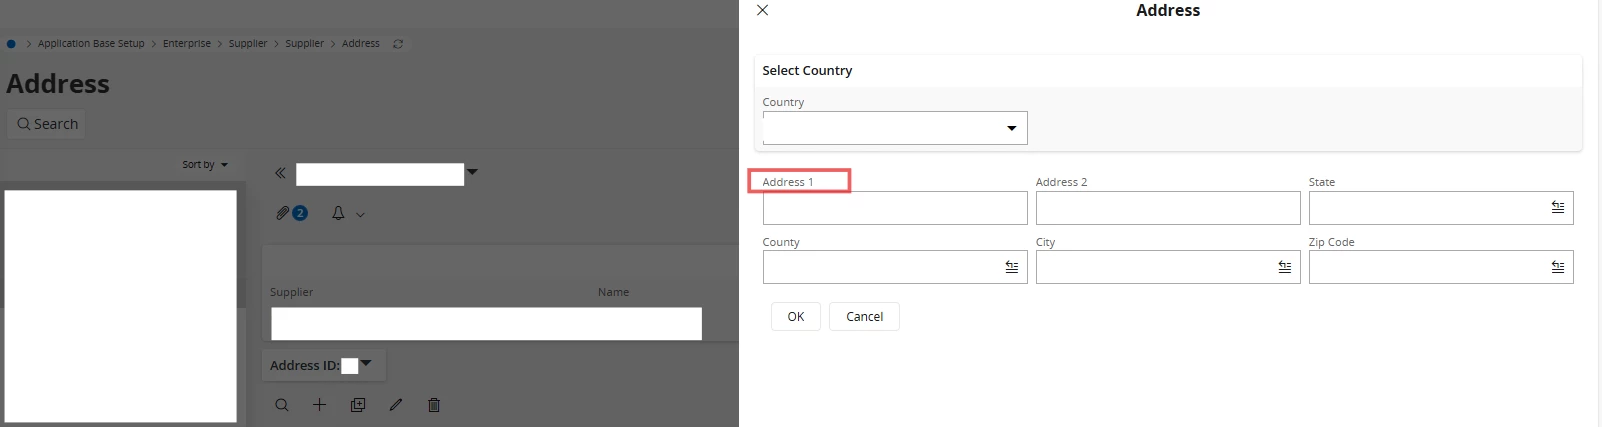
Task: Open the City field list-of-values icon
Action: click(1284, 267)
